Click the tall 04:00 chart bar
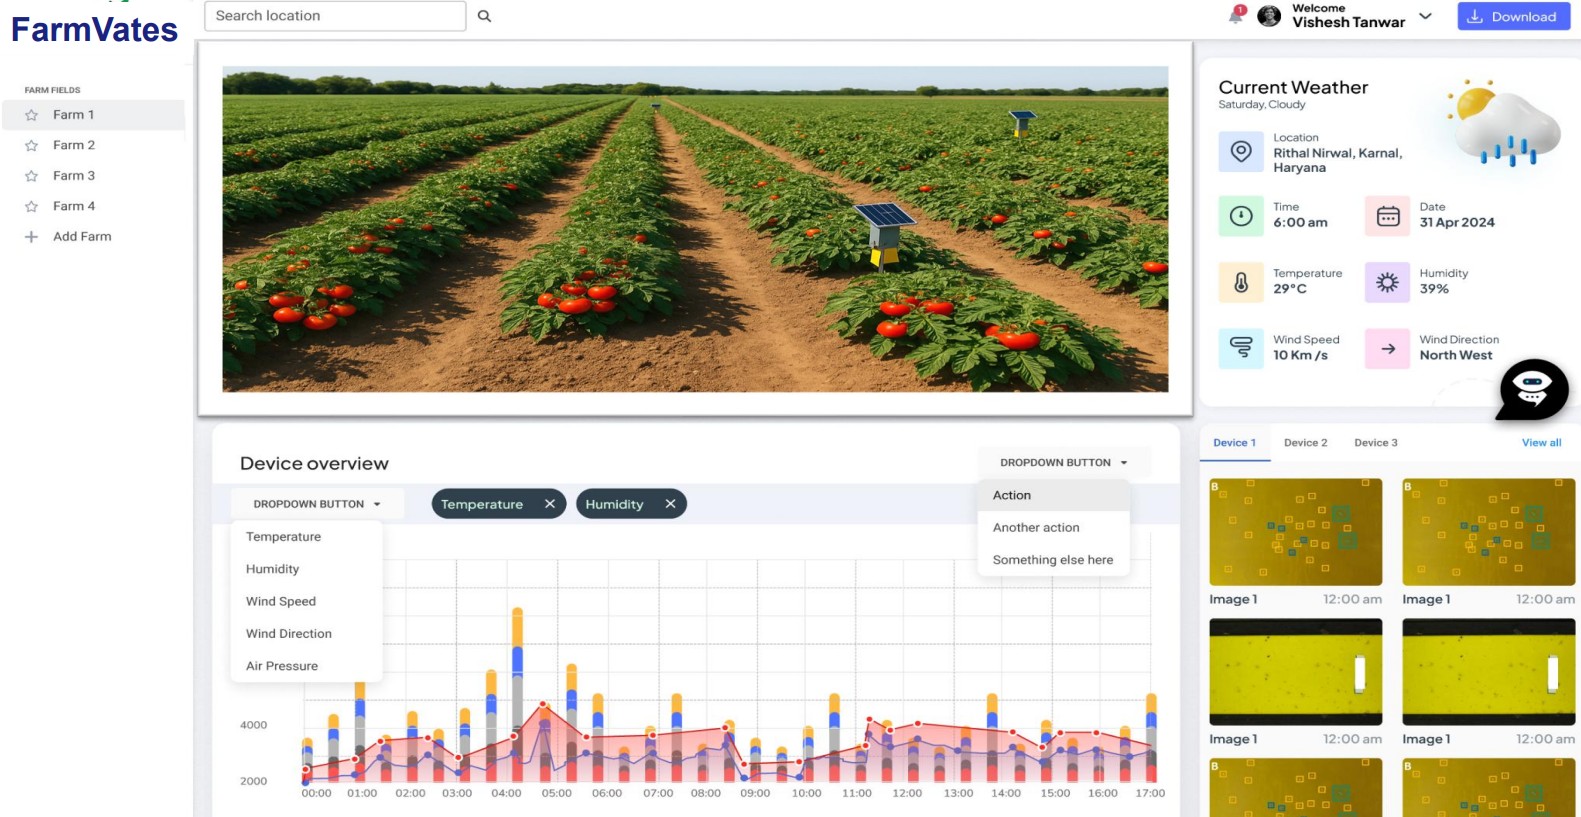This screenshot has height=817, width=1581. point(517,695)
